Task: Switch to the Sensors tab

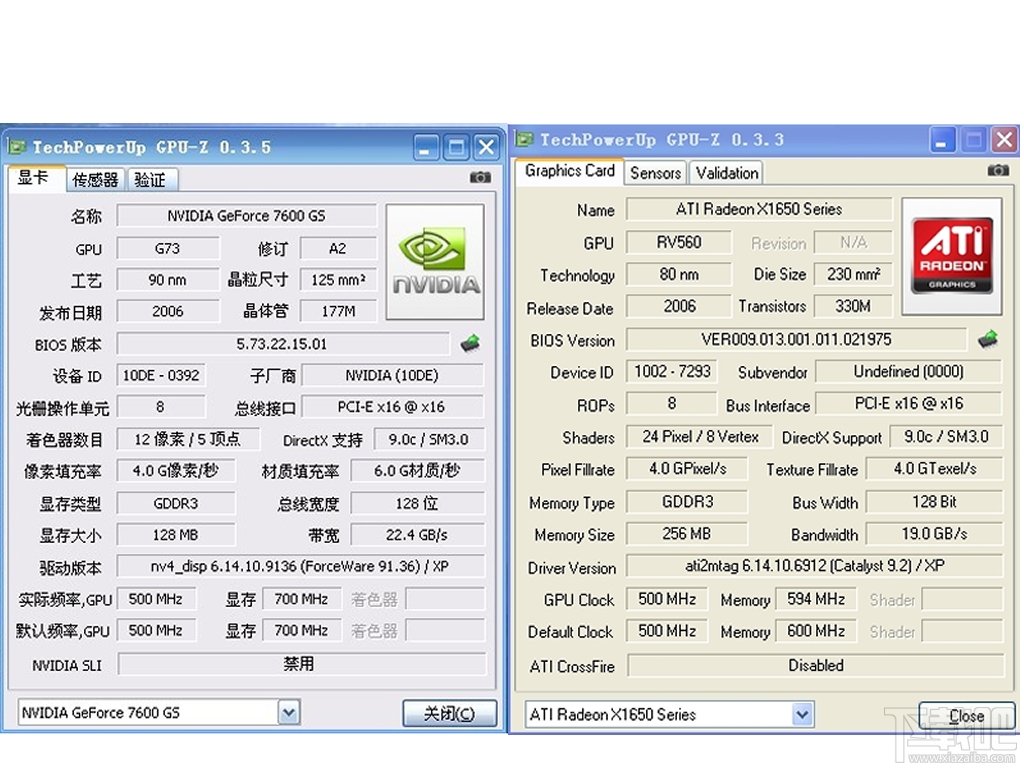Action: 655,173
